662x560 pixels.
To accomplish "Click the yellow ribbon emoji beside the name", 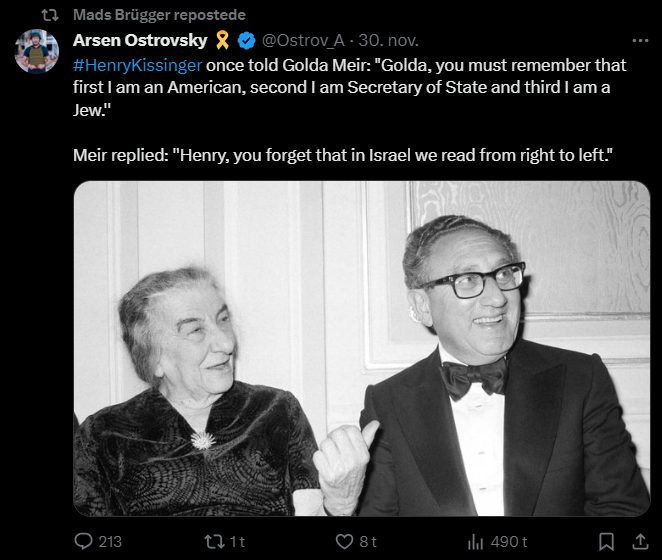I will tap(224, 41).
